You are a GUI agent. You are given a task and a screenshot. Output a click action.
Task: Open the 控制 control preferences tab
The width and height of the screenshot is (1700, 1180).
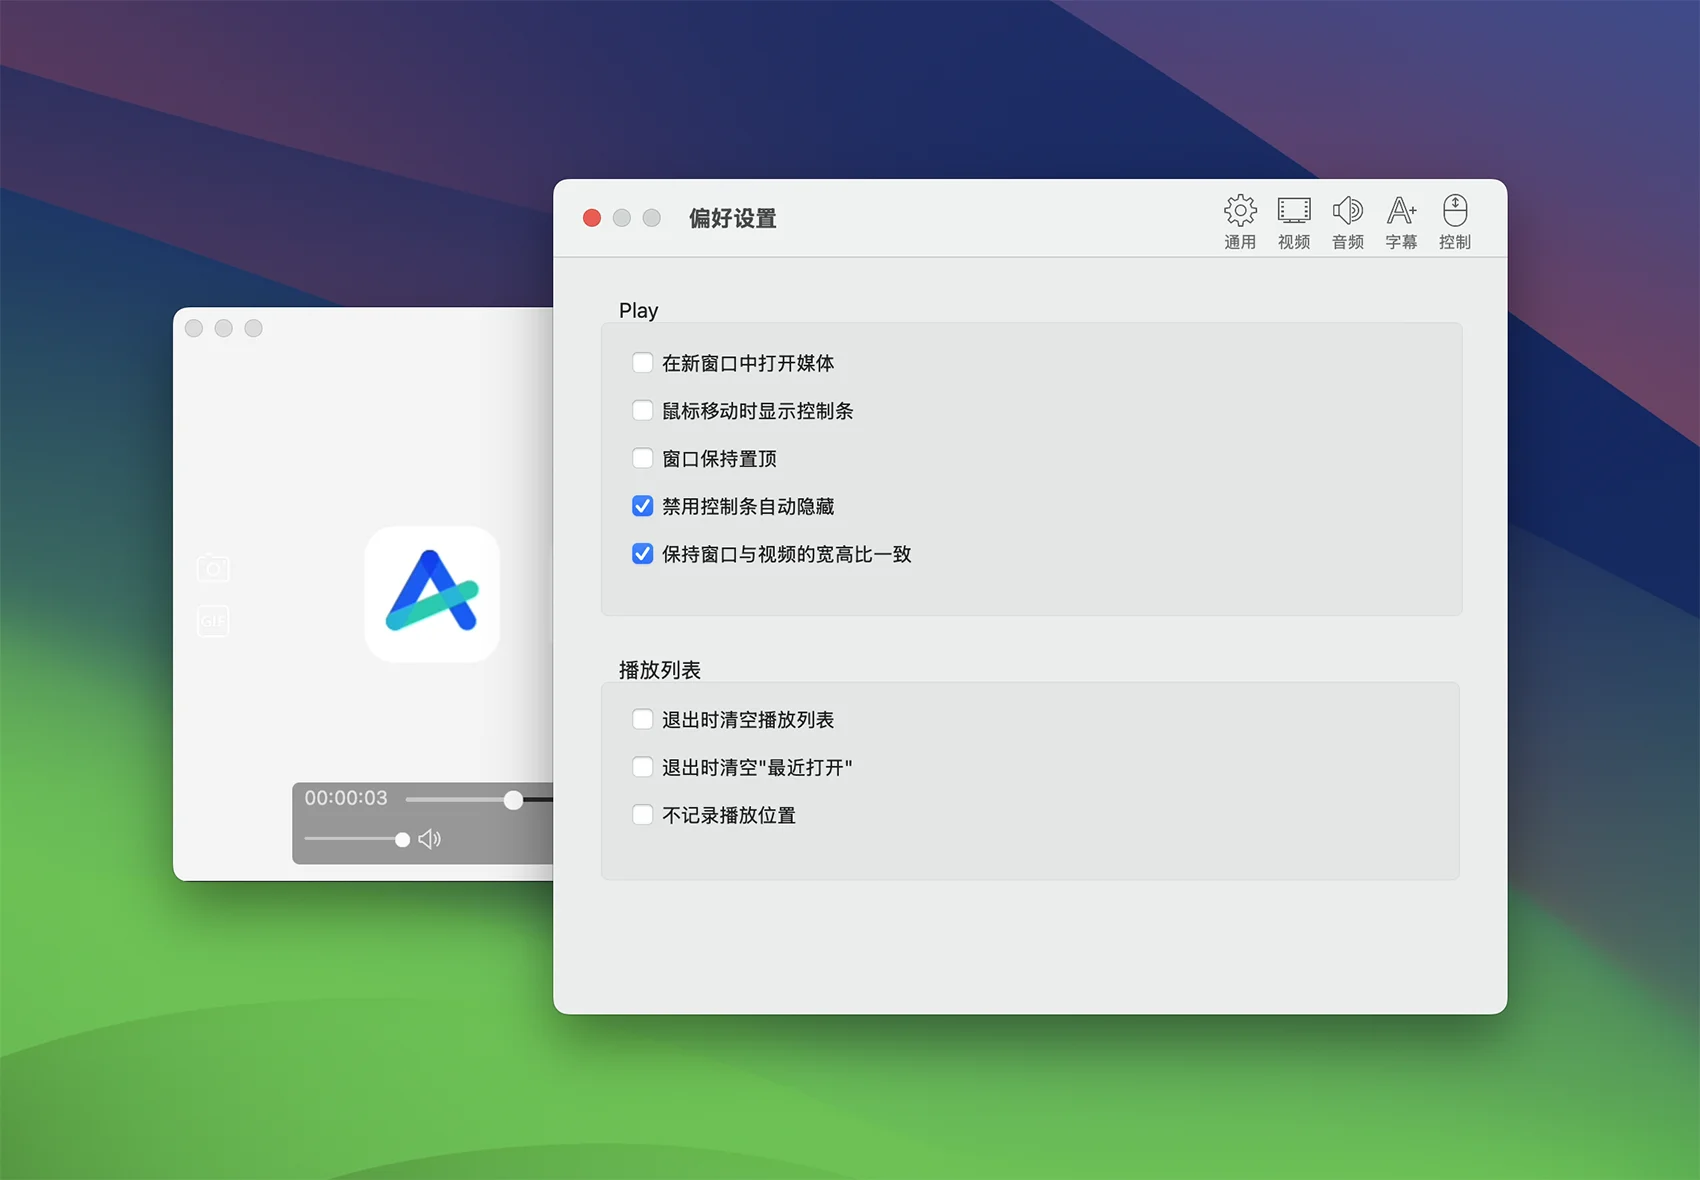coord(1455,222)
